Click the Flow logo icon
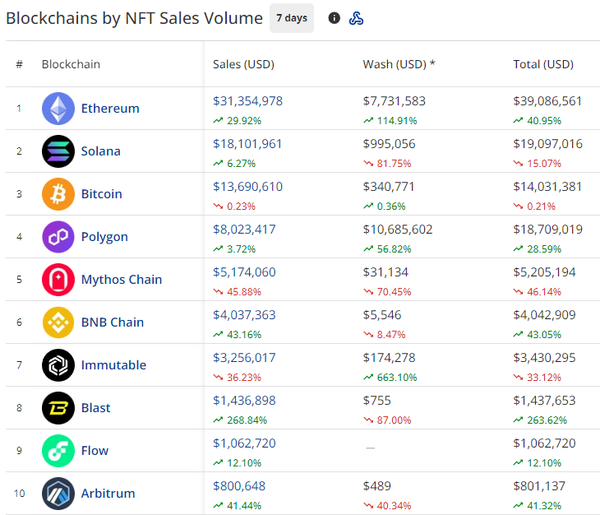Screen dimensions: 600x515 tap(58, 451)
